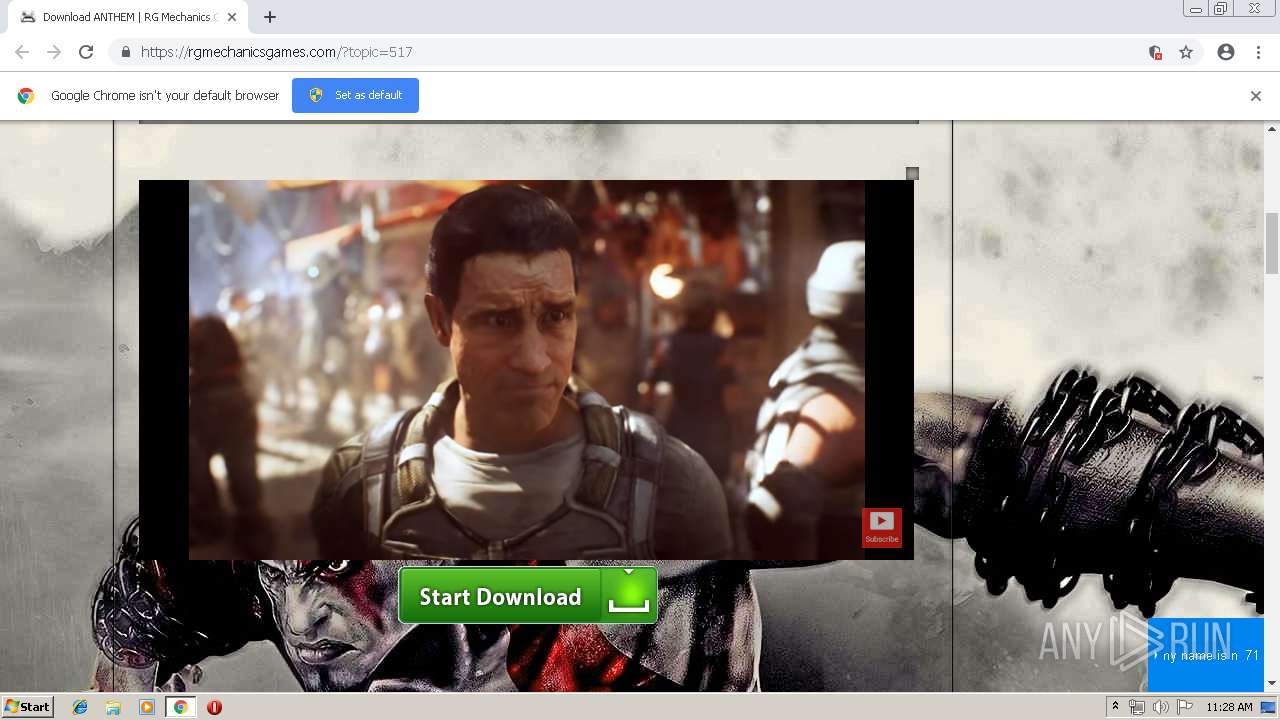Open Windows Start menu
Viewport: 1280px width, 720px height.
[x=28, y=707]
